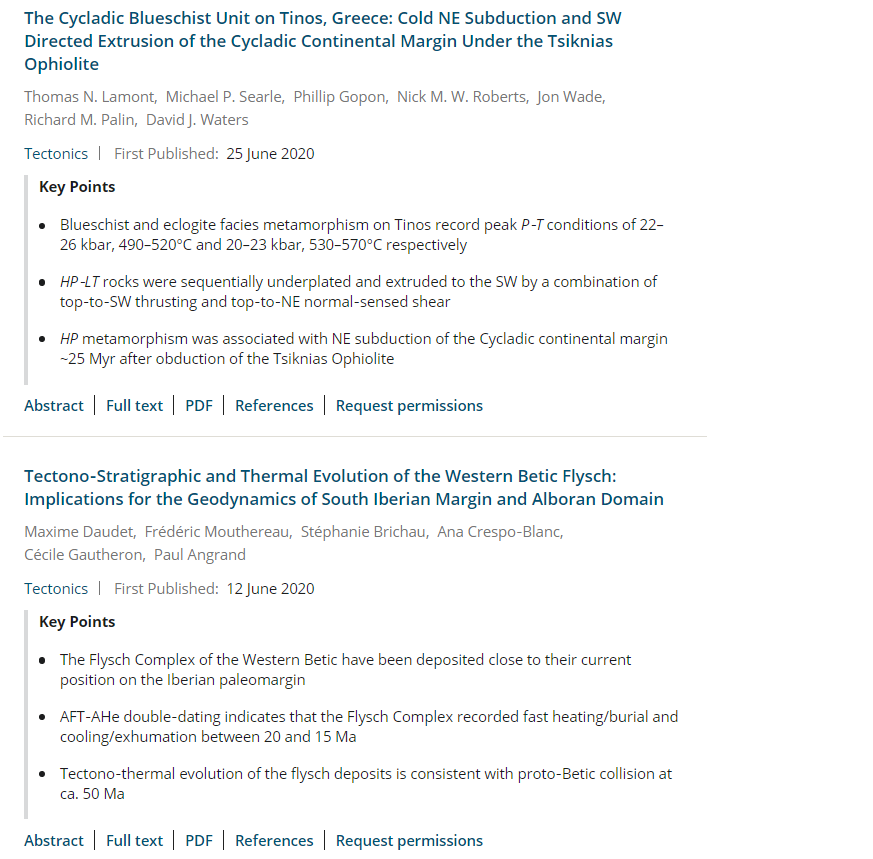The height and width of the screenshot is (859, 873).
Task: Open Full text of the Tinos article
Action: [x=134, y=405]
